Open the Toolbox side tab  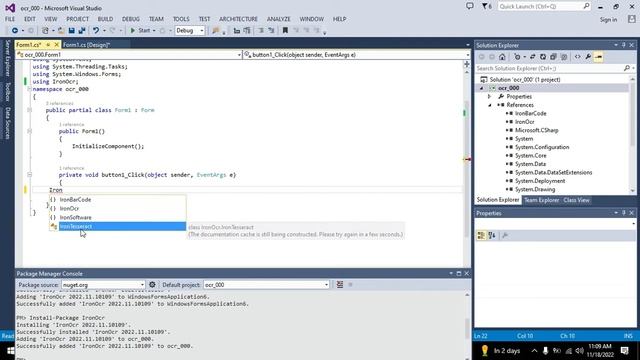pos(7,91)
